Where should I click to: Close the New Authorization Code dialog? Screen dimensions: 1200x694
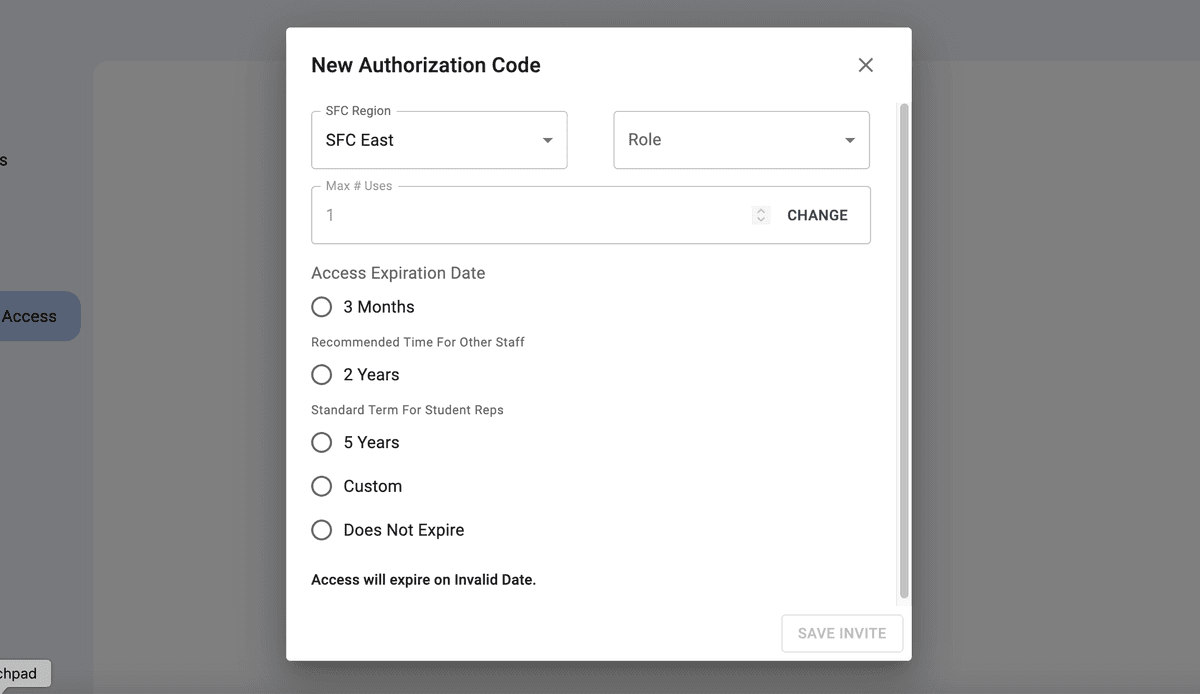[x=865, y=65]
